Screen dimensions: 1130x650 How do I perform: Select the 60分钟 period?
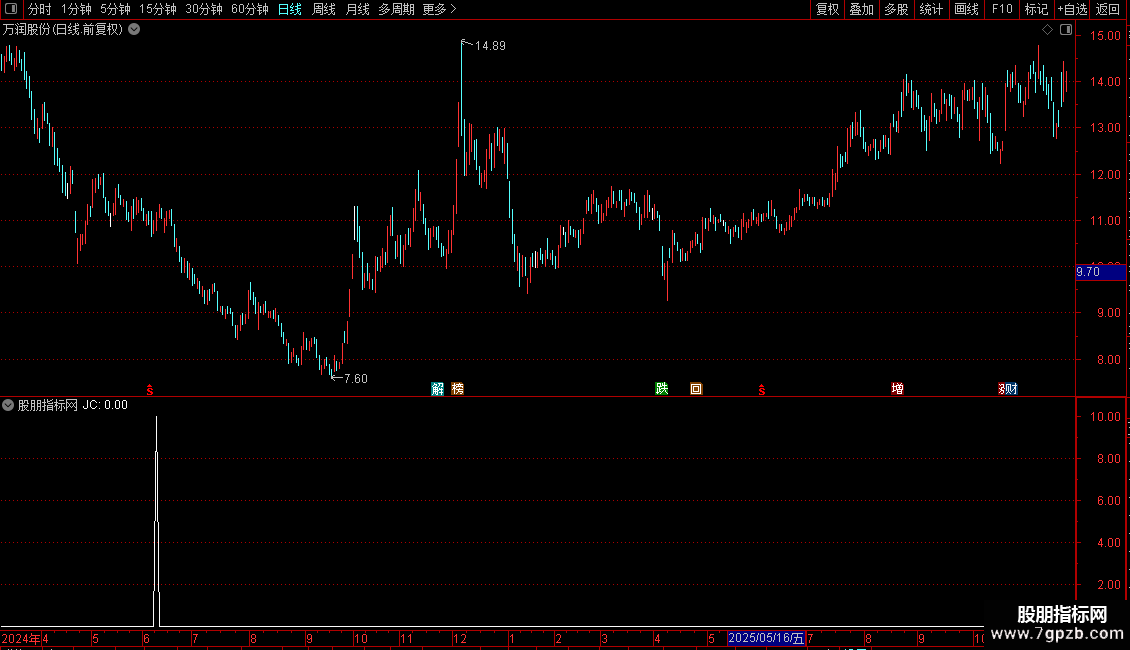point(250,9)
